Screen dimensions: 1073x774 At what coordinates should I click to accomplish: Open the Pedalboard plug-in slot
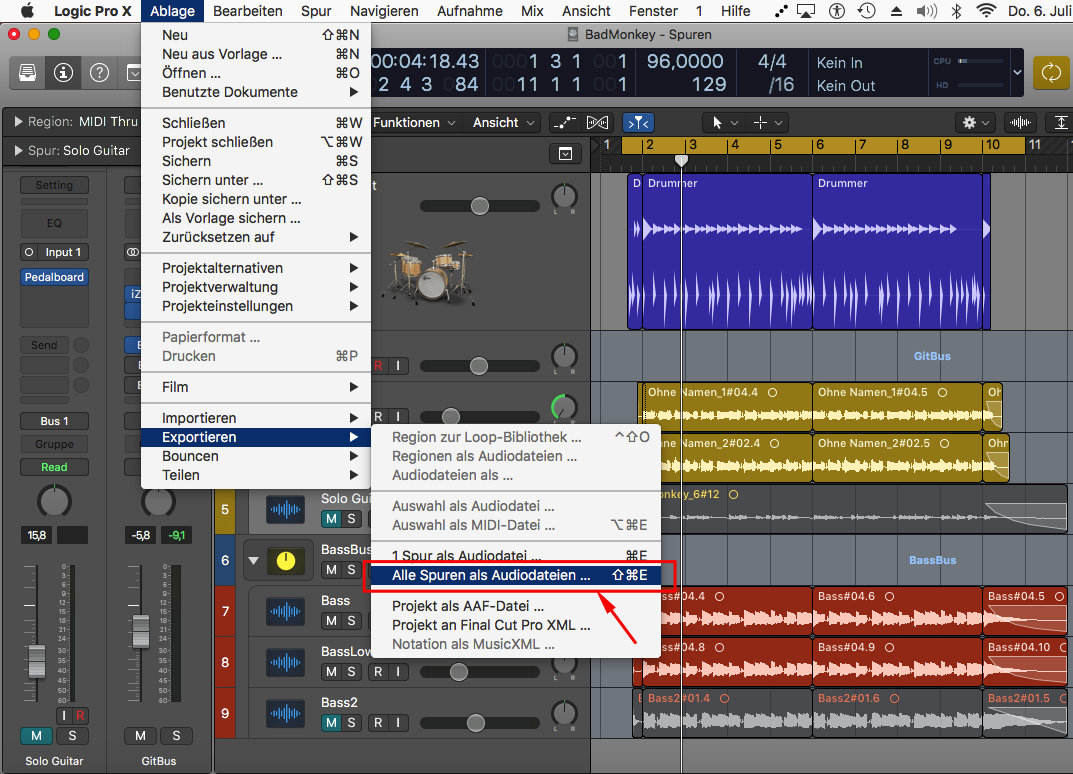(x=54, y=277)
